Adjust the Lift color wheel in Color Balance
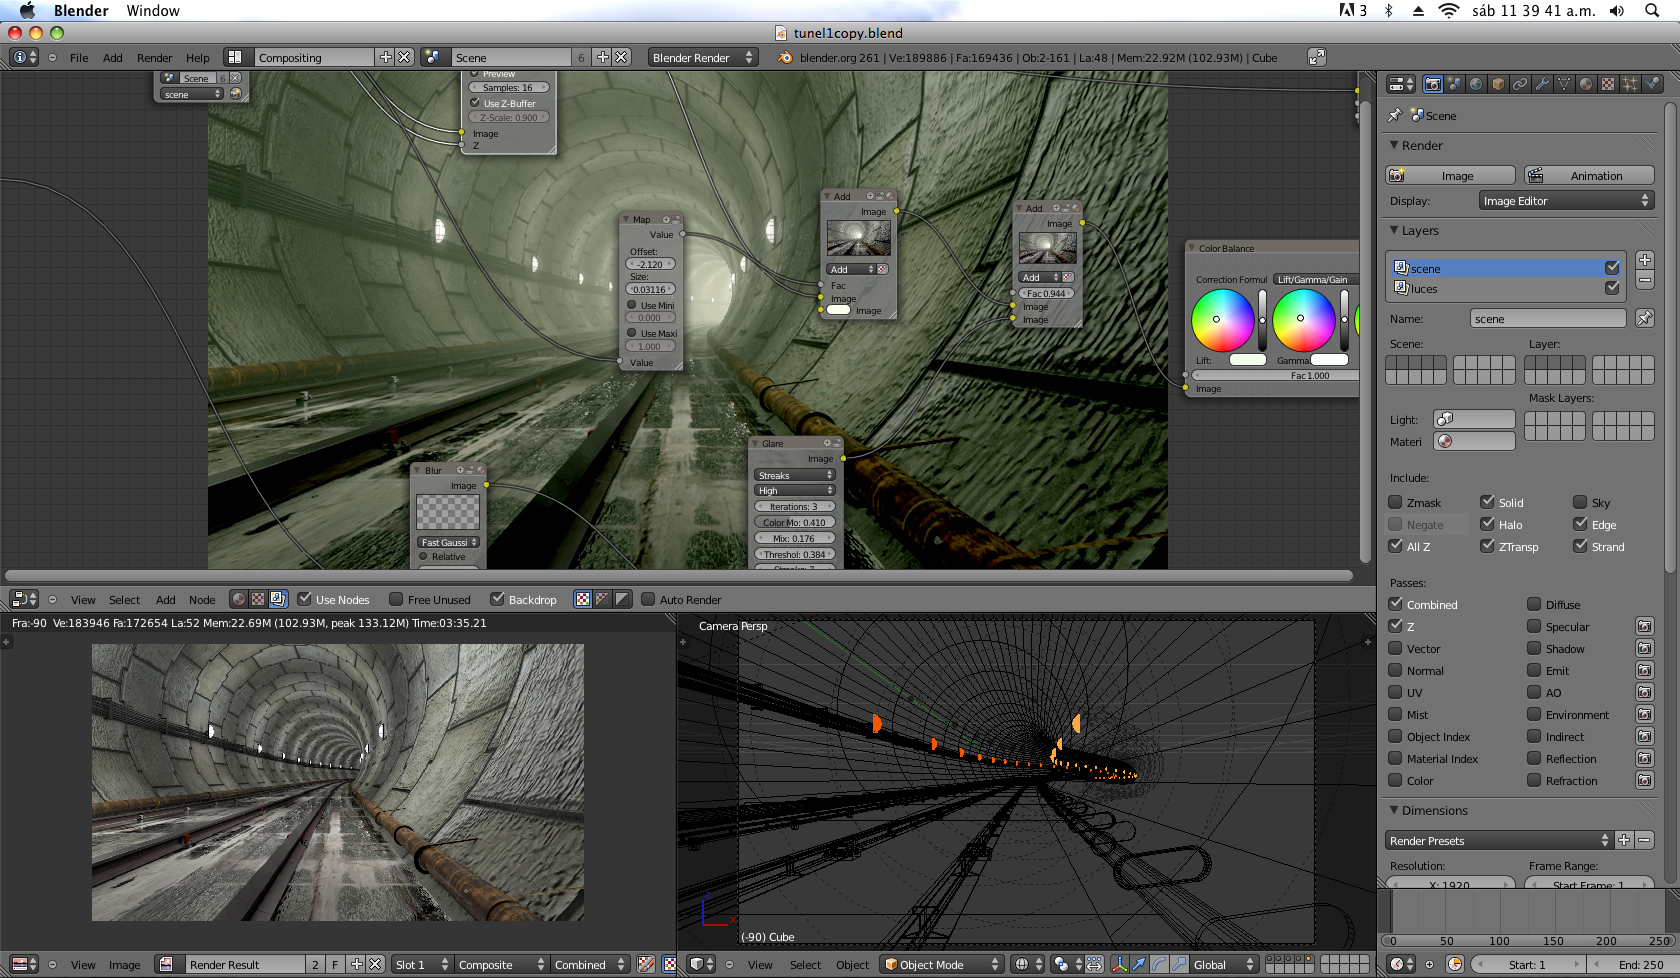Image resolution: width=1680 pixels, height=978 pixels. [x=1222, y=320]
